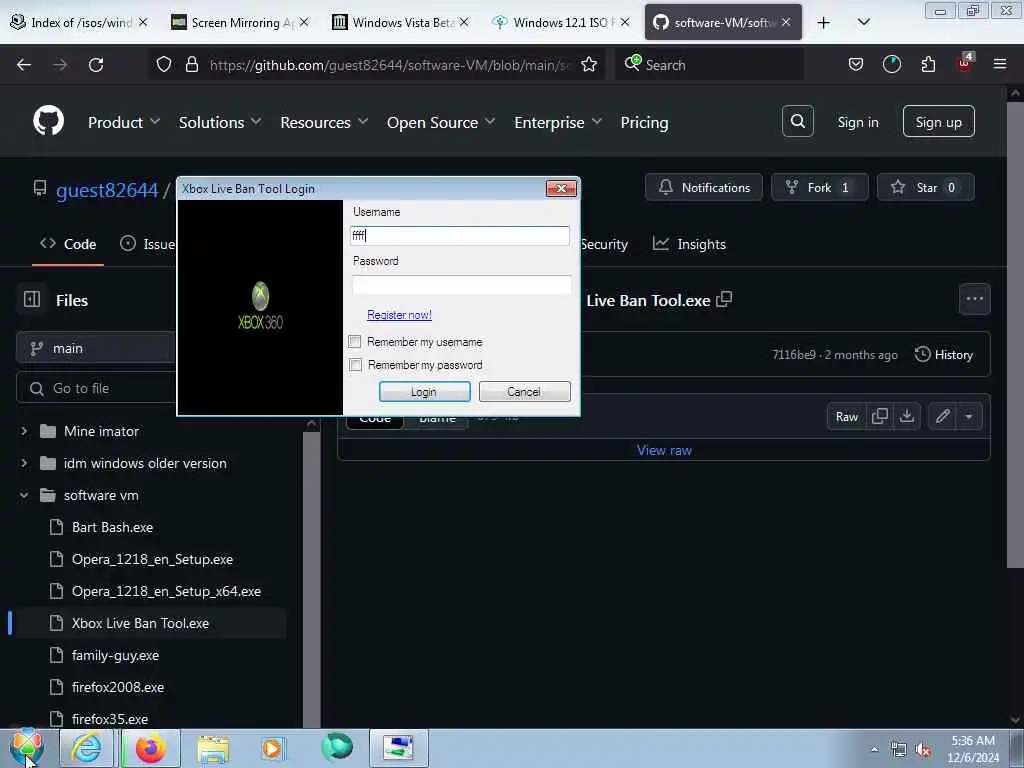1024x768 pixels.
Task: Collapse the software vm folder
Action: [x=24, y=495]
